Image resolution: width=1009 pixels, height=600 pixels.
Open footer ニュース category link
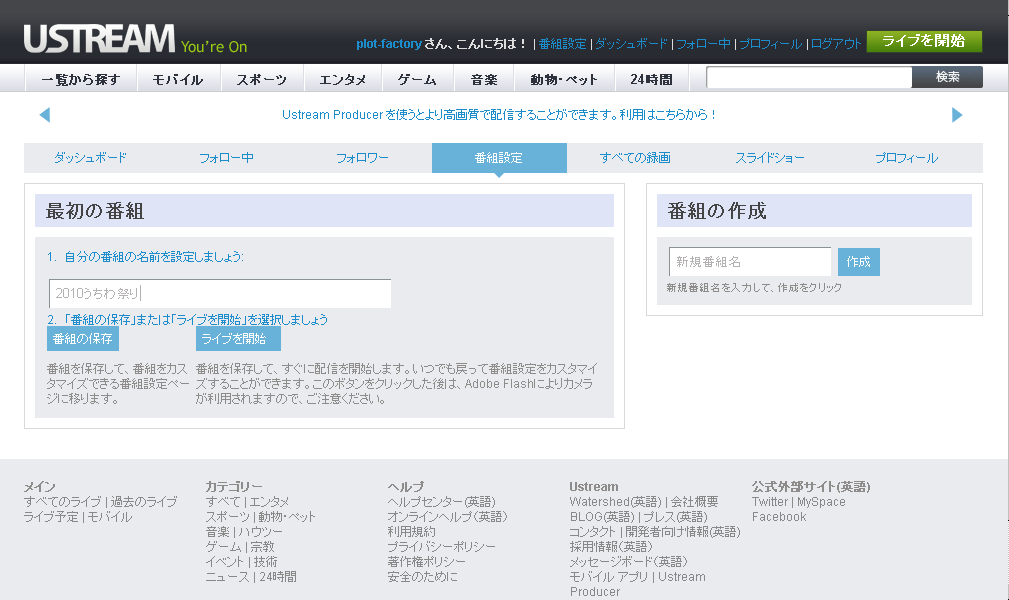tap(227, 577)
